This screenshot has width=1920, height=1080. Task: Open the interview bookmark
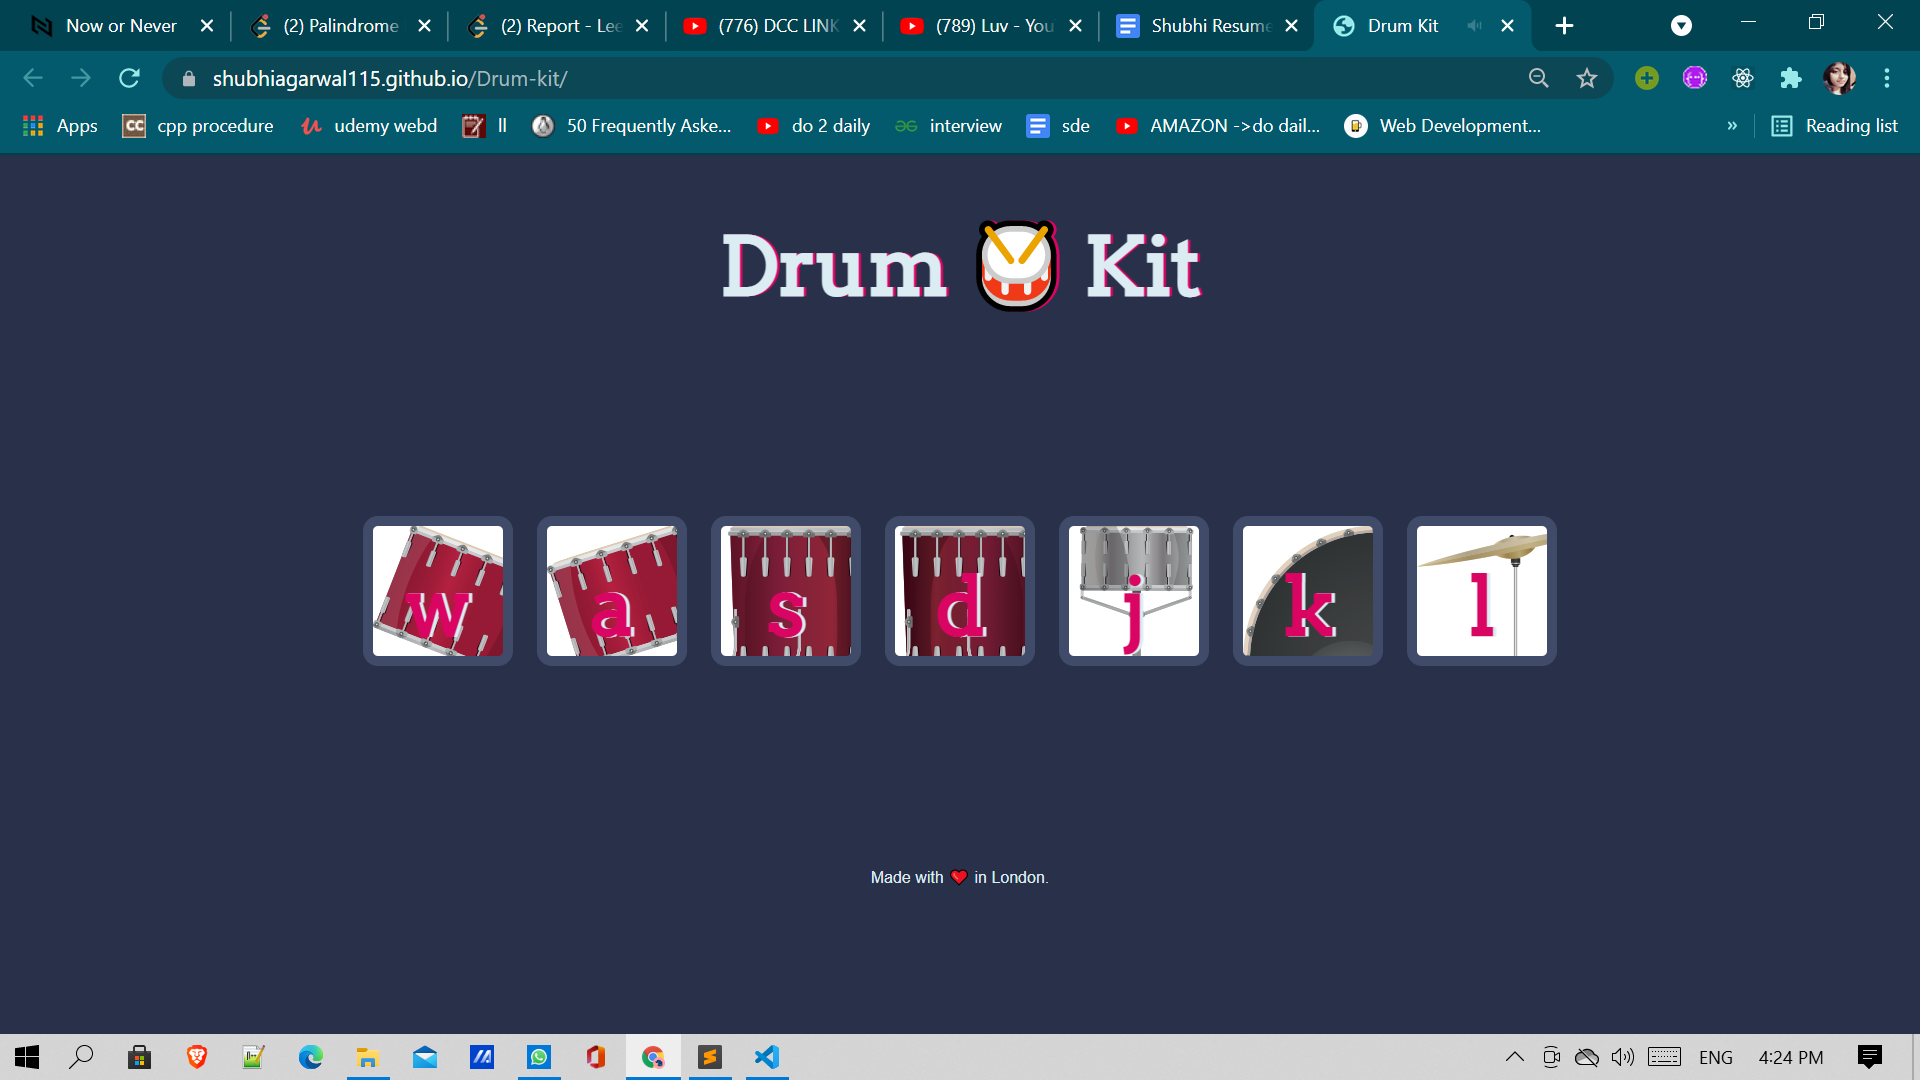pos(949,126)
